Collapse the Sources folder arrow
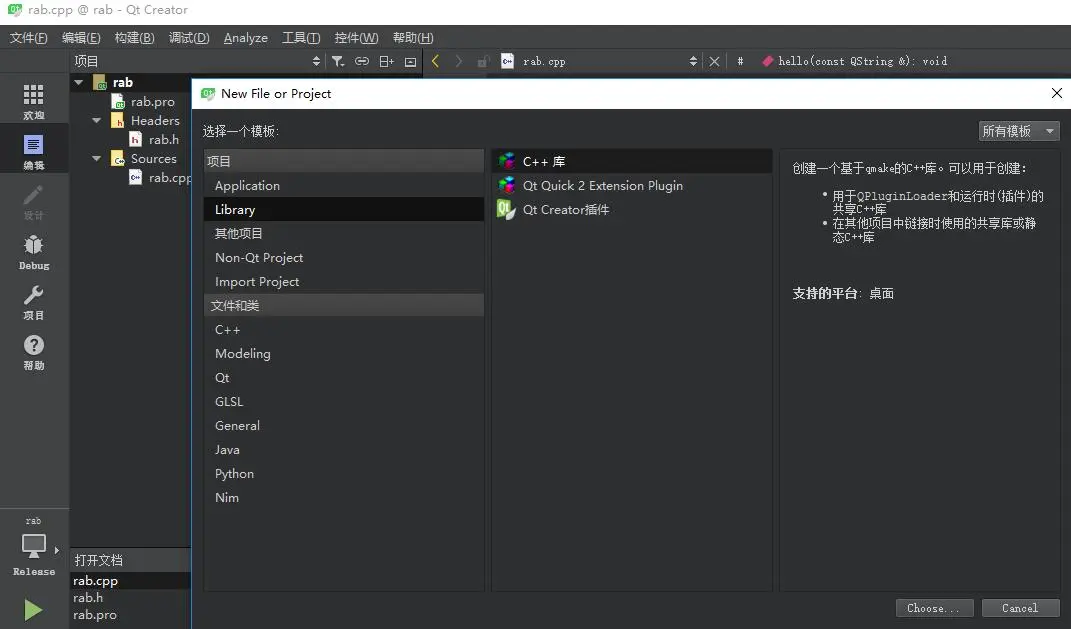1071x629 pixels. pyautogui.click(x=96, y=158)
